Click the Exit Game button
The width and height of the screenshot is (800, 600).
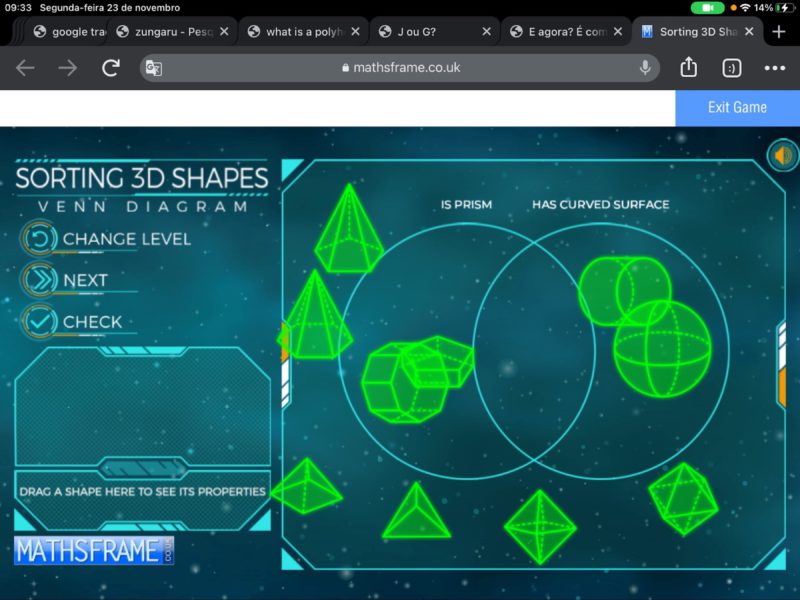[x=737, y=107]
